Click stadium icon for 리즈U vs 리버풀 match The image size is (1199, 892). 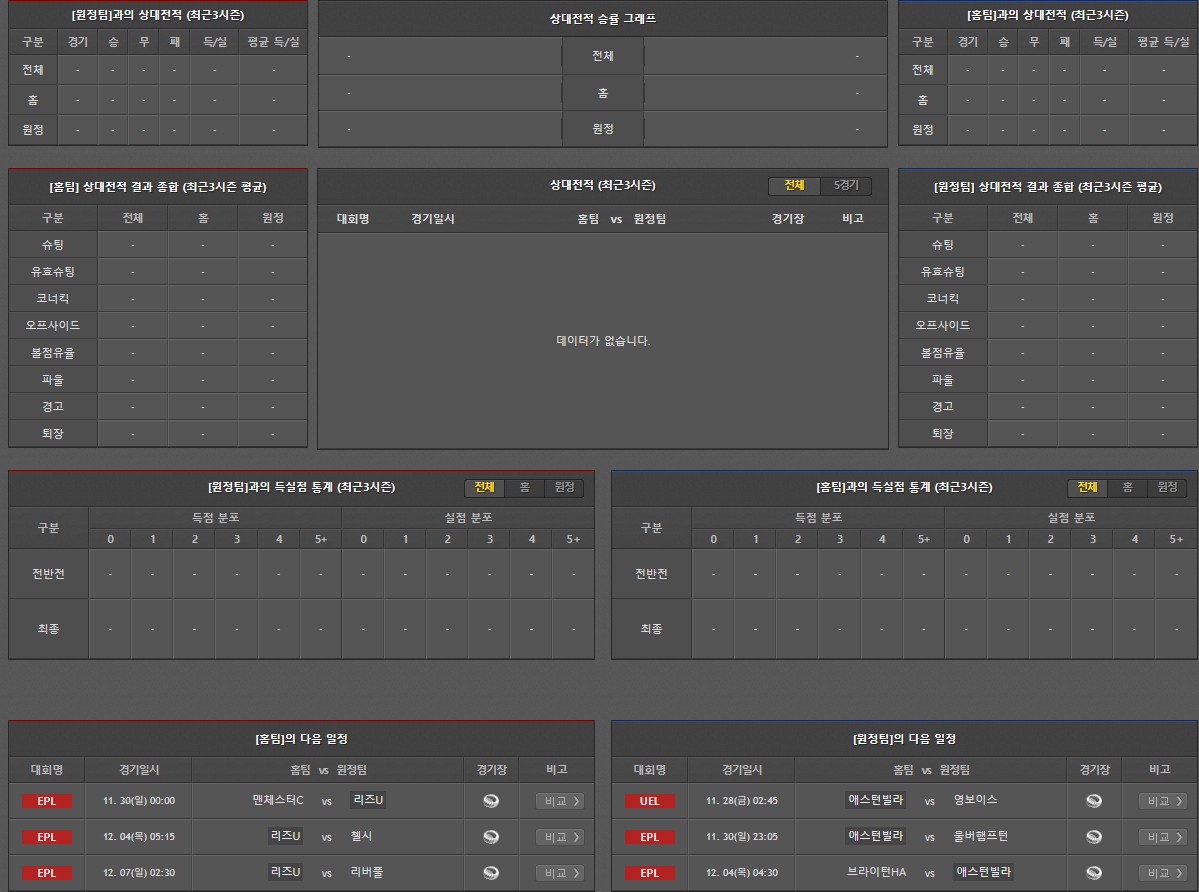[x=490, y=873]
